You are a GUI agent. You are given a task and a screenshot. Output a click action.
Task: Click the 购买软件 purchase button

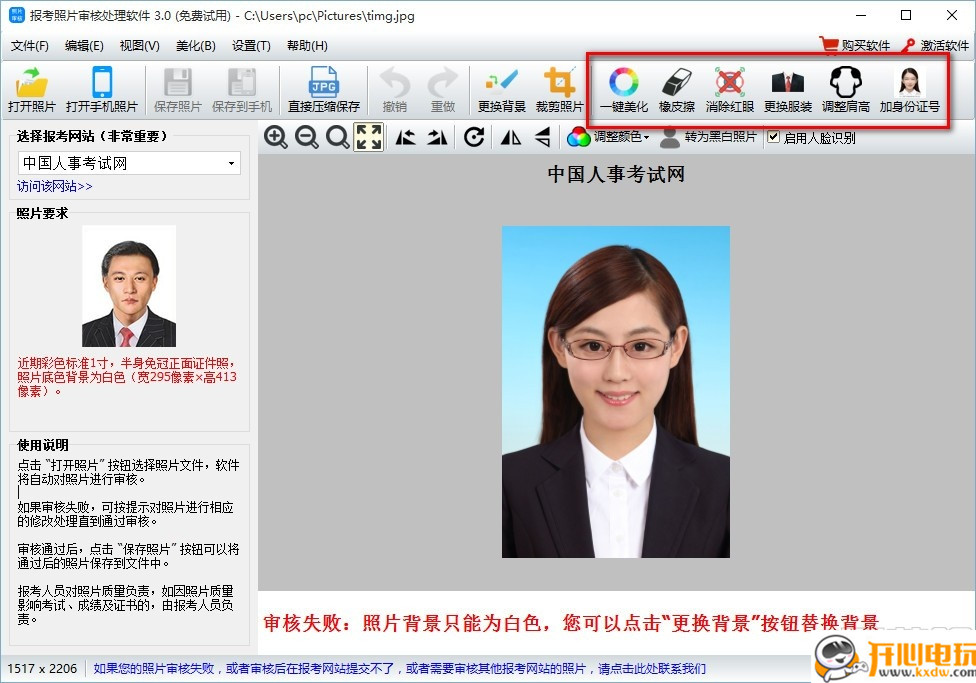click(855, 45)
